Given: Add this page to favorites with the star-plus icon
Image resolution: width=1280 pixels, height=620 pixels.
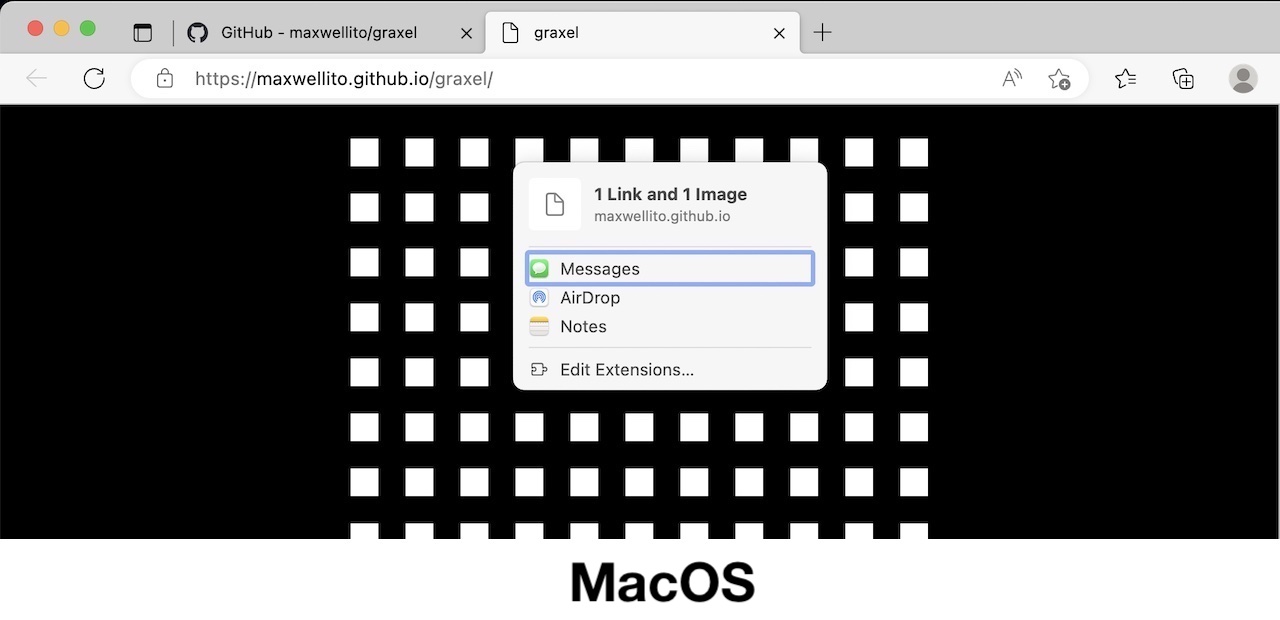Looking at the screenshot, I should pos(1059,78).
